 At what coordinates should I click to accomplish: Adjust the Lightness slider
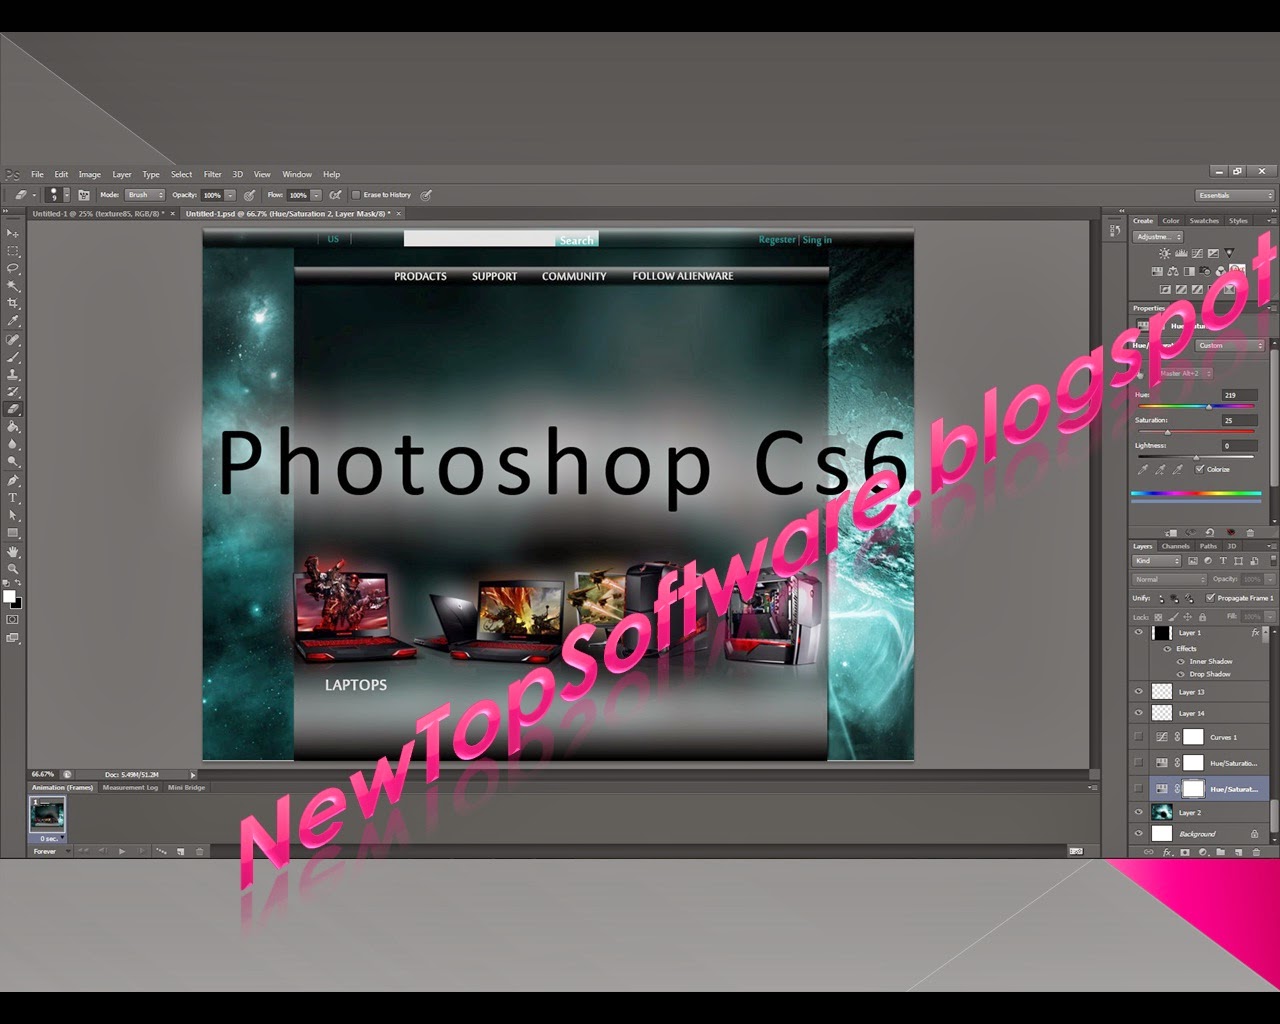pos(1196,457)
